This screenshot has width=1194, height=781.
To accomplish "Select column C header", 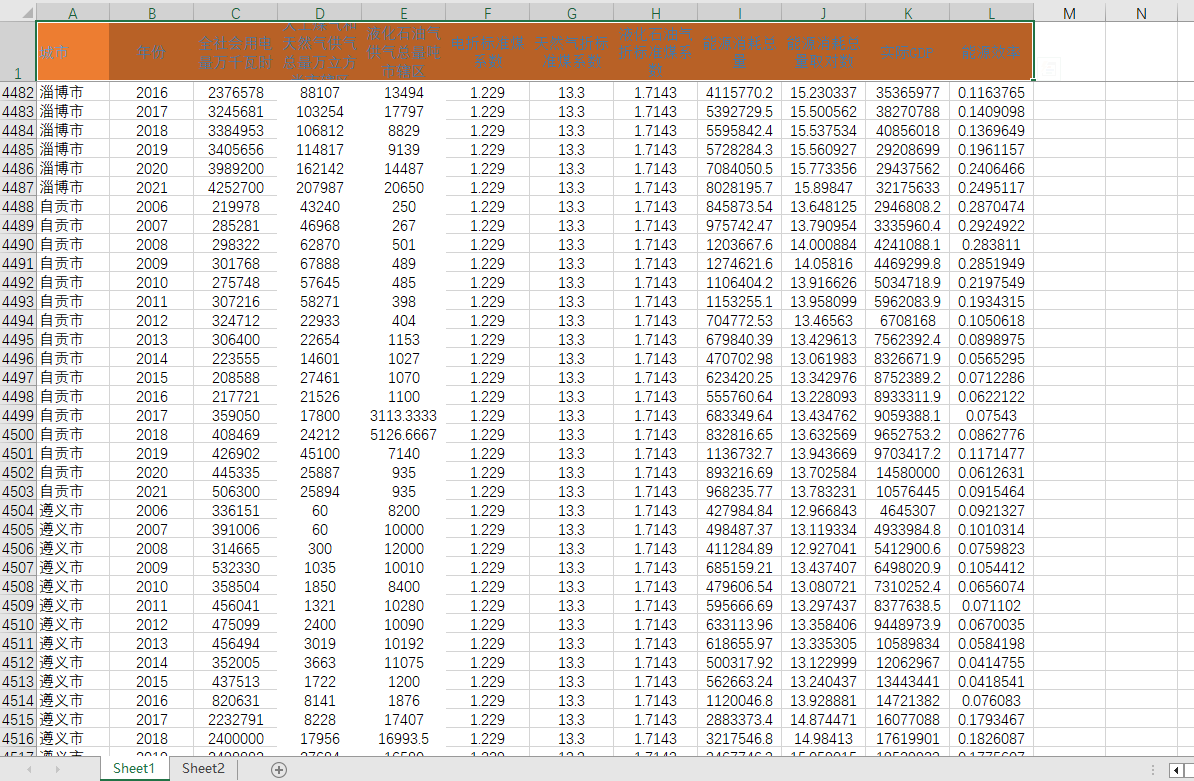I will pyautogui.click(x=235, y=13).
